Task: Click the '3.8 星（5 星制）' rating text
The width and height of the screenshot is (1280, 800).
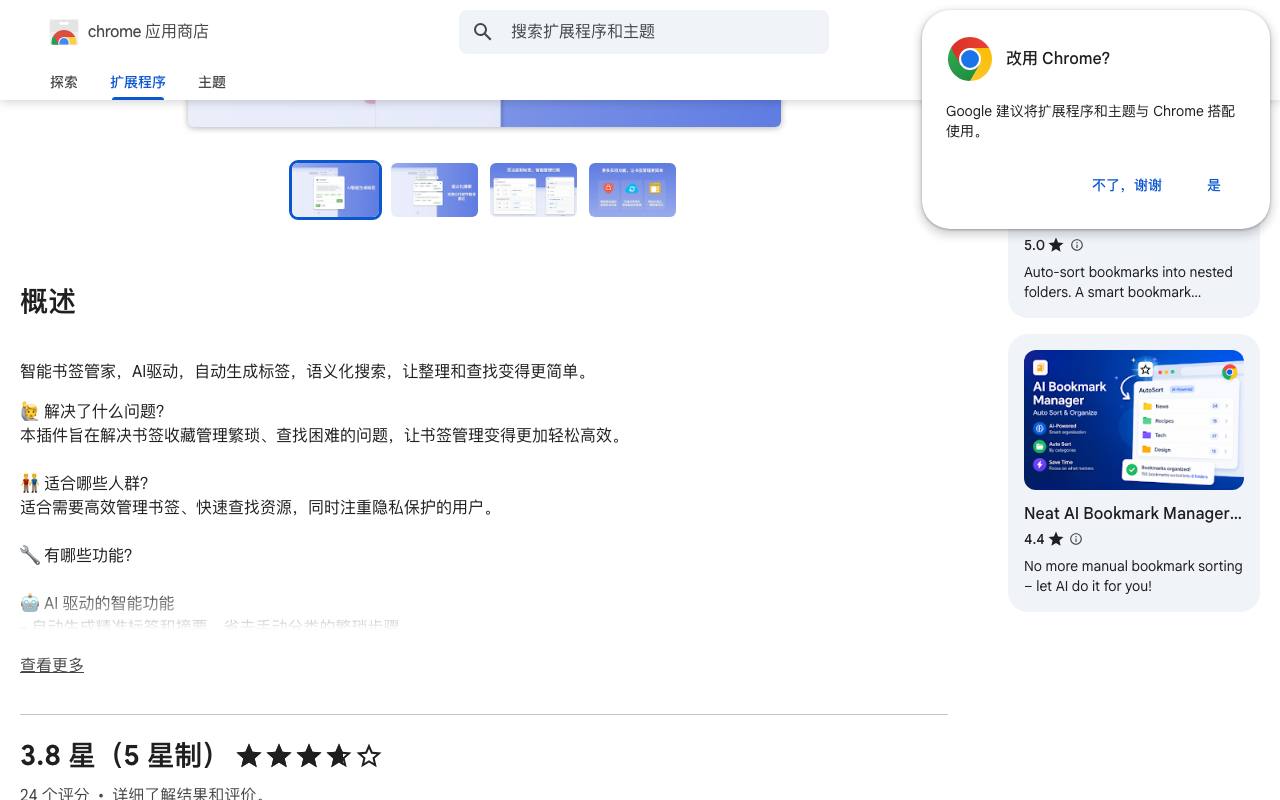Action: (x=119, y=756)
